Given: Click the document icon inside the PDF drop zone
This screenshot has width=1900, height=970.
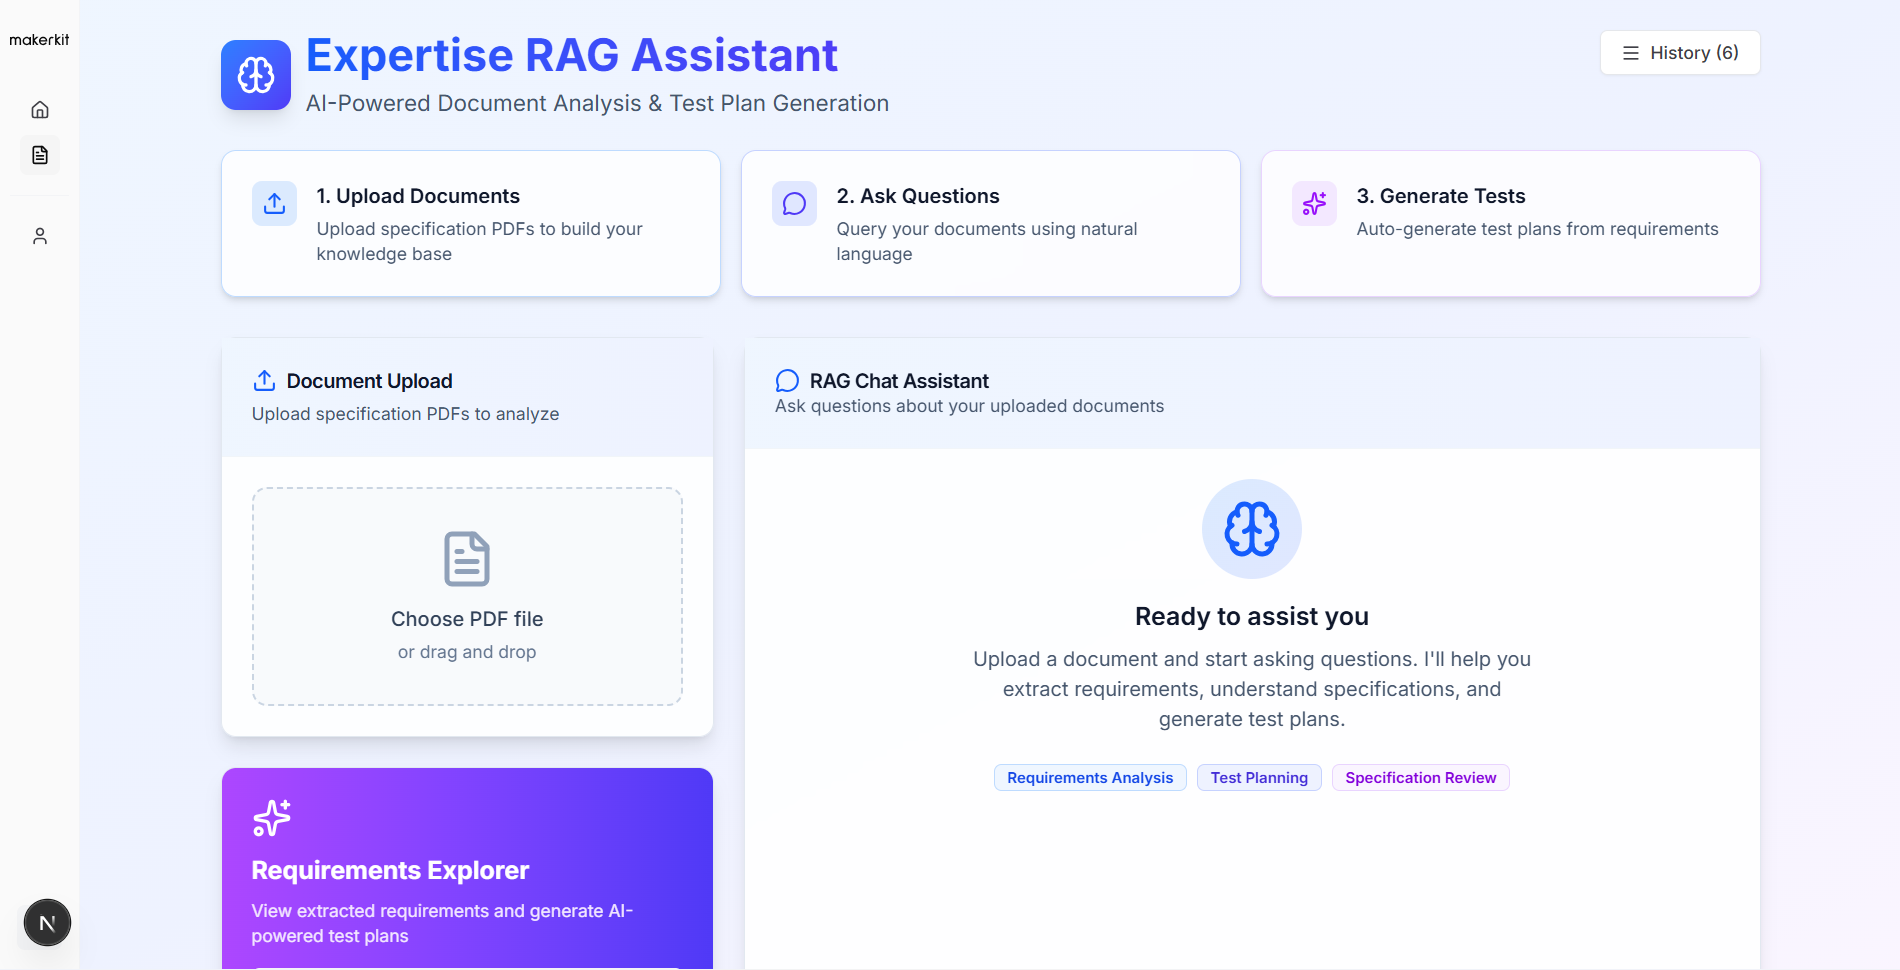Looking at the screenshot, I should point(466,559).
